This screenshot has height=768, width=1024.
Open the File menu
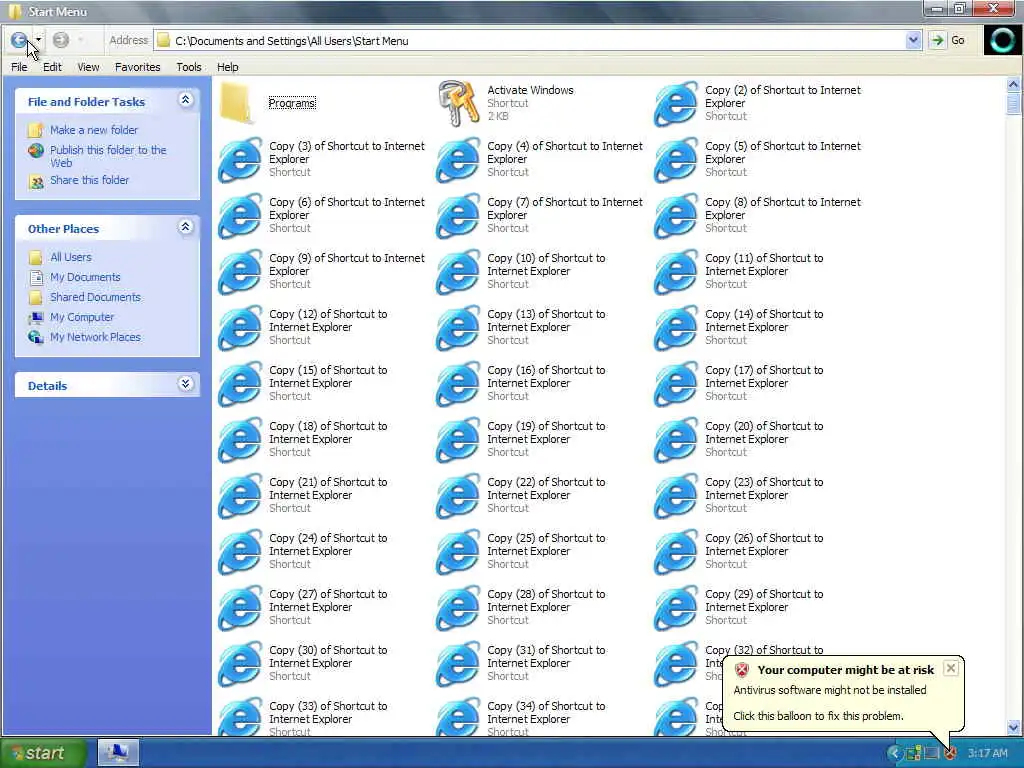19,67
